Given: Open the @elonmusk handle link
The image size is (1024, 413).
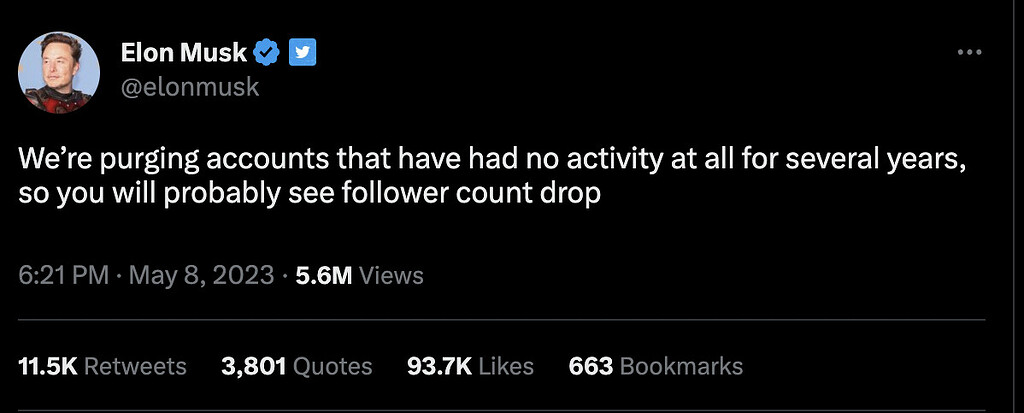Looking at the screenshot, I should [190, 87].
